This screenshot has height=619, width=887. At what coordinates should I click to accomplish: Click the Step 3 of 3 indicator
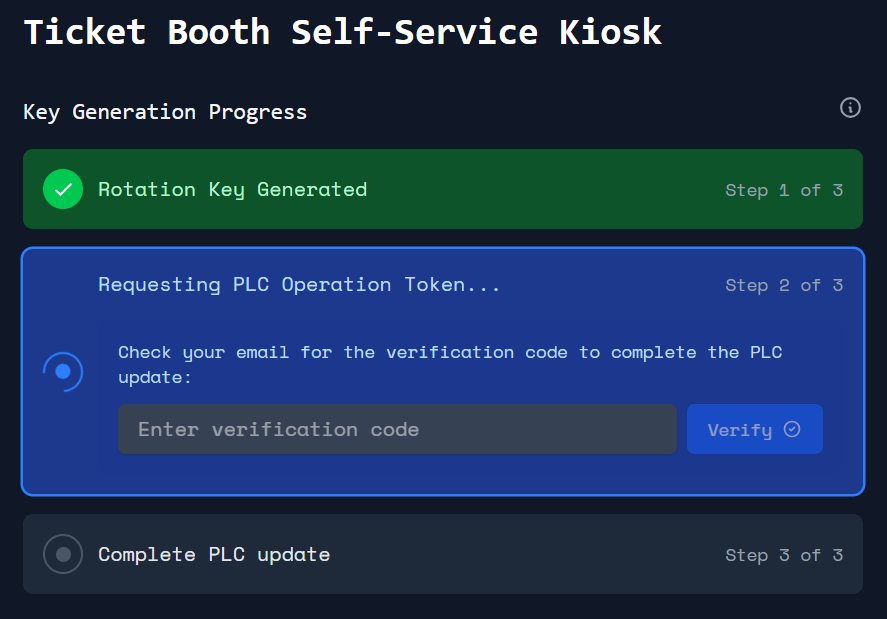(x=784, y=555)
